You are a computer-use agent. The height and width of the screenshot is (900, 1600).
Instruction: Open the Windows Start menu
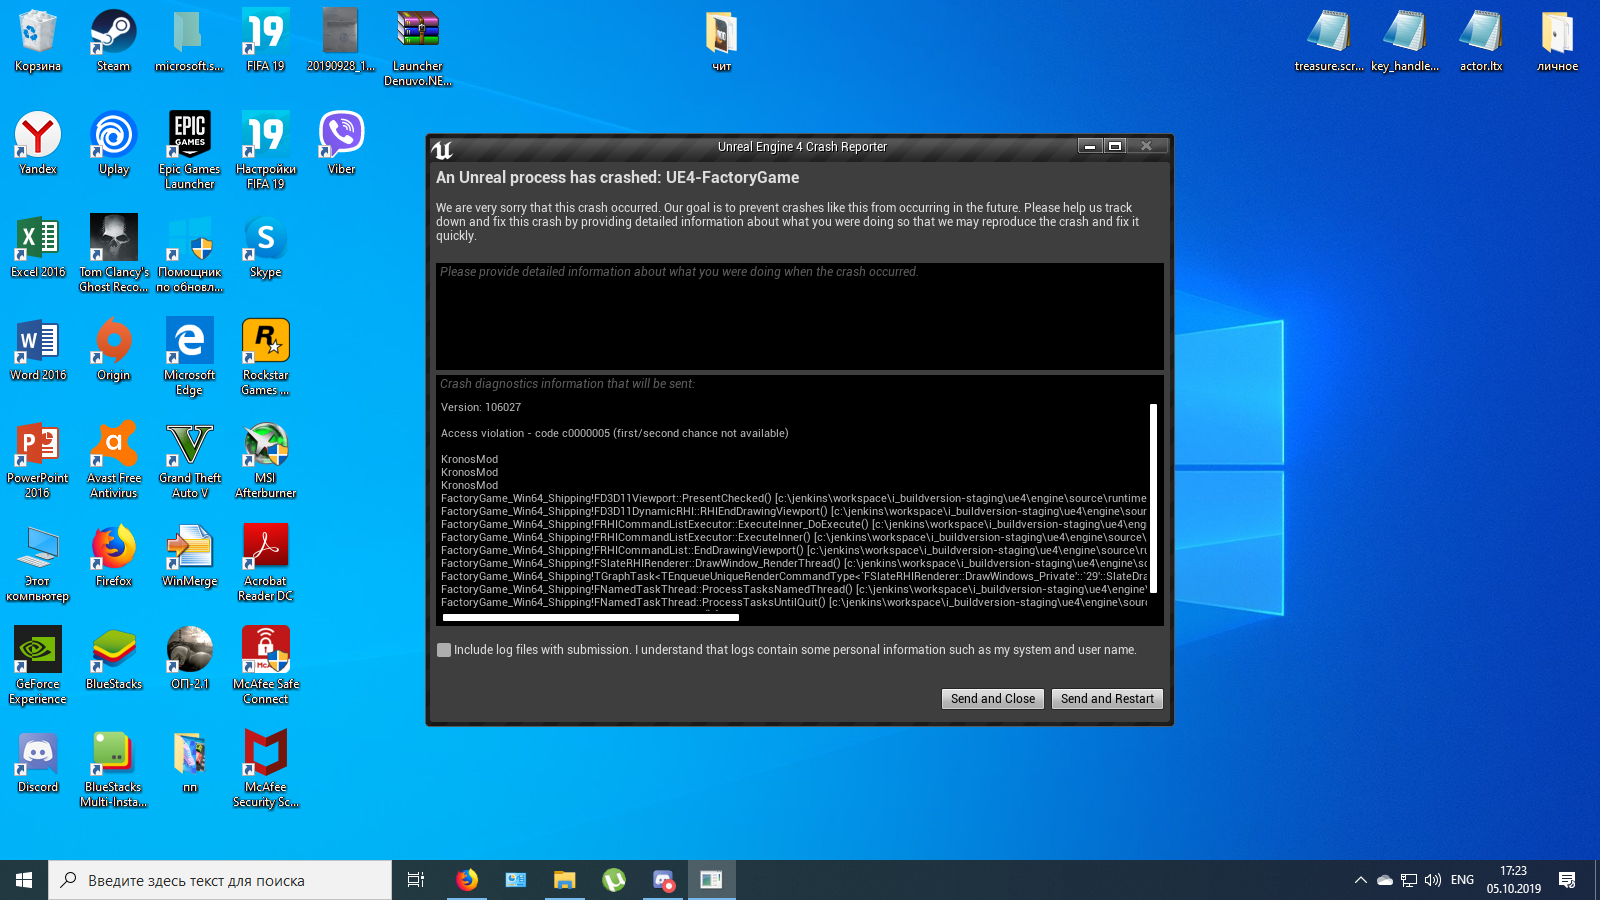click(x=24, y=880)
